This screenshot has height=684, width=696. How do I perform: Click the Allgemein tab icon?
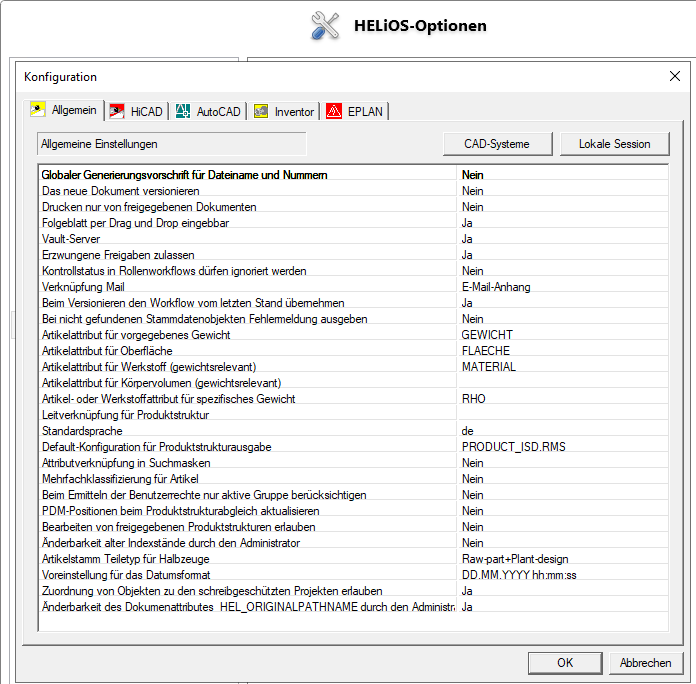click(x=38, y=109)
